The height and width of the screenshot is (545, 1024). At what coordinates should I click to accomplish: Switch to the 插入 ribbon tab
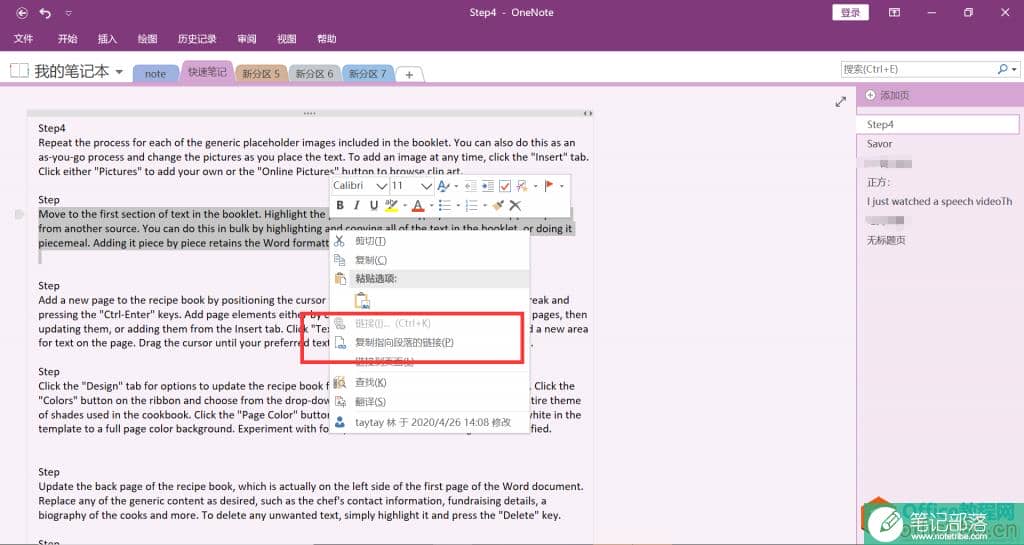pyautogui.click(x=107, y=39)
